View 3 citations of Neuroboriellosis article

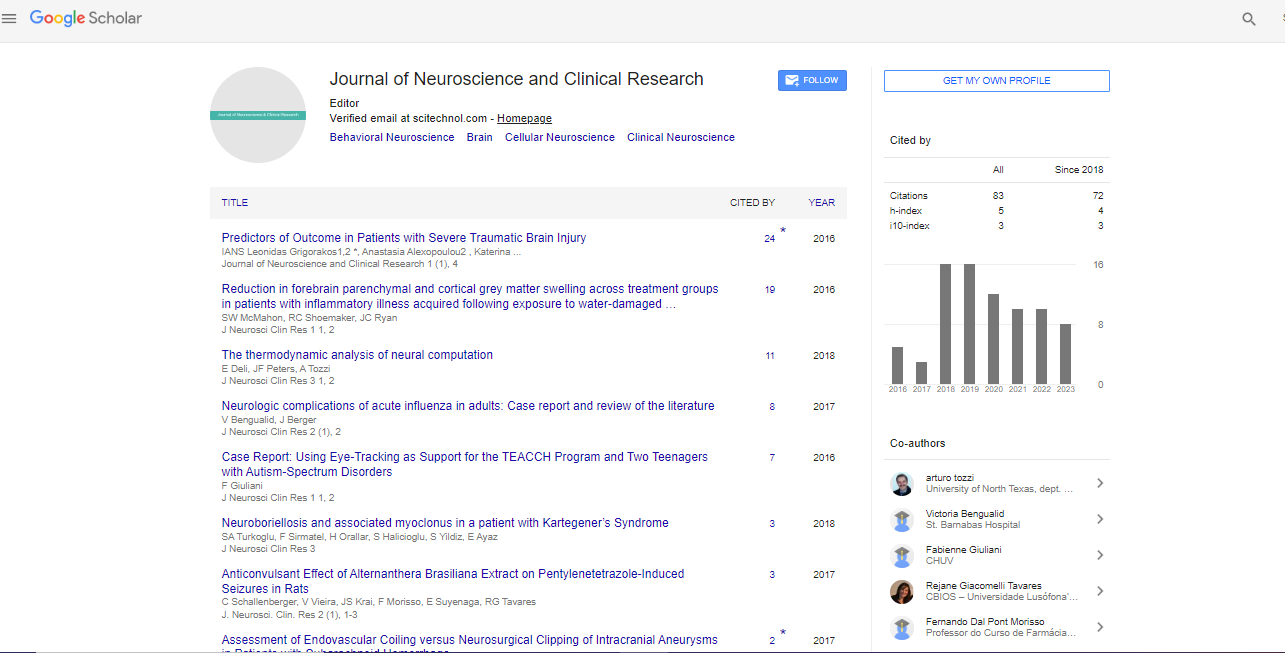772,524
